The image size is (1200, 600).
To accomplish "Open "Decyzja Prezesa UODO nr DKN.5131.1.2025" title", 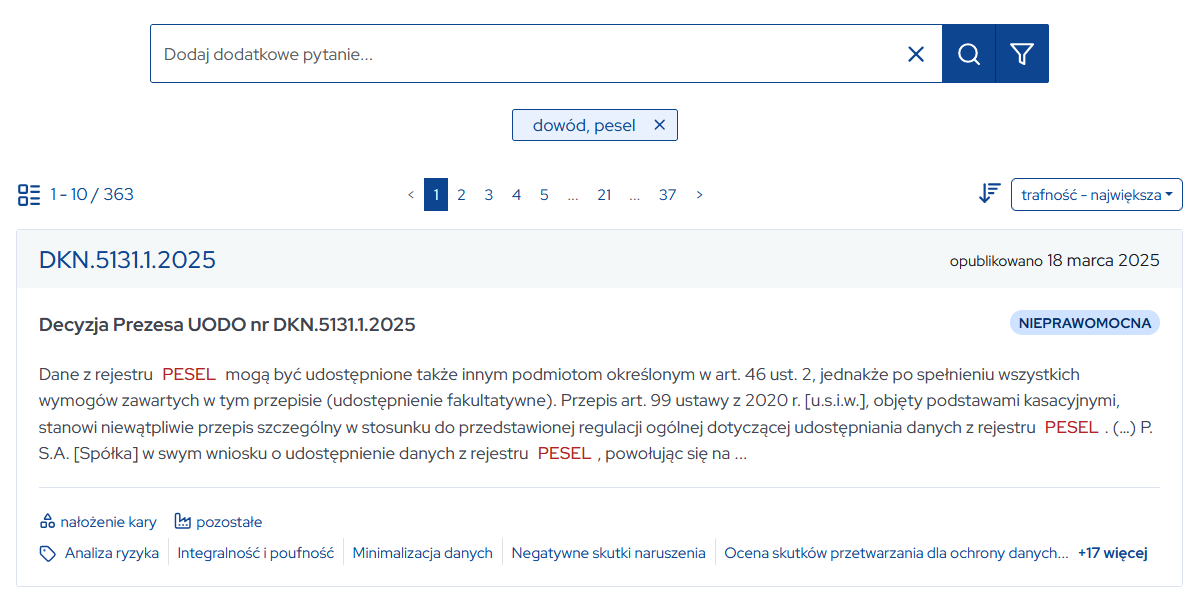I will tap(227, 325).
